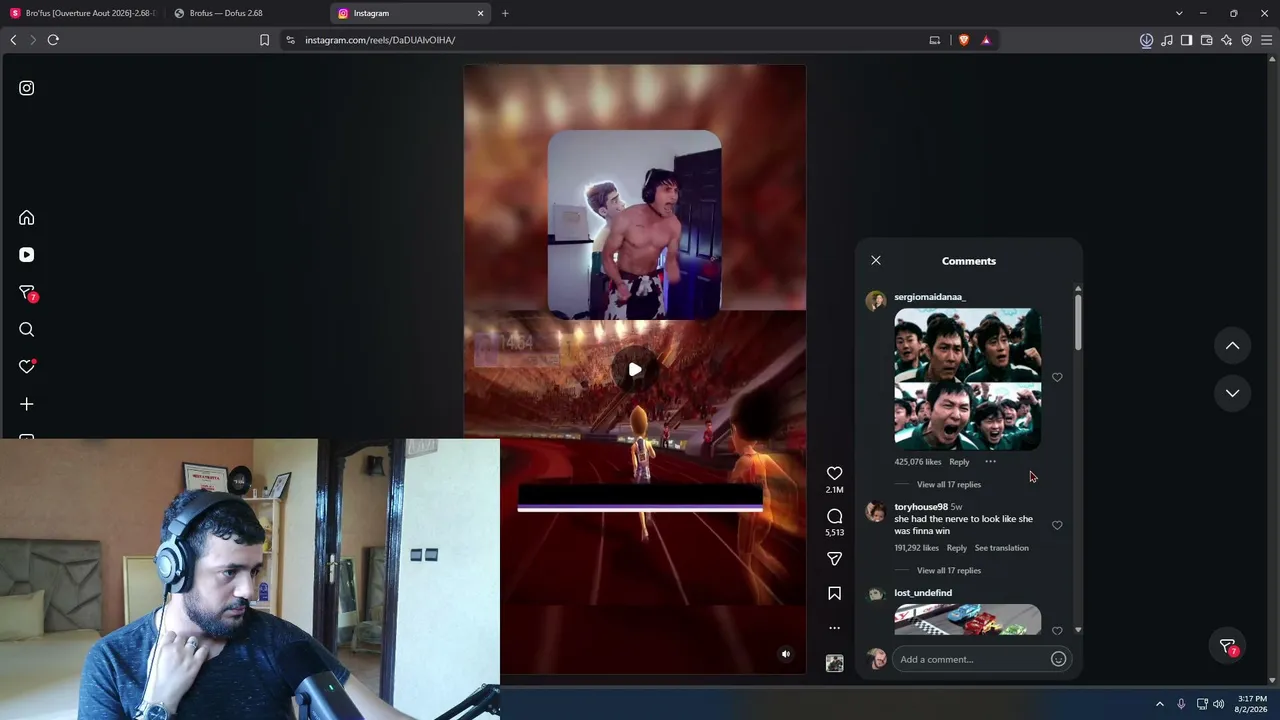The height and width of the screenshot is (720, 1280).
Task: Open the Reels icon in the sidebar
Action: tap(27, 255)
